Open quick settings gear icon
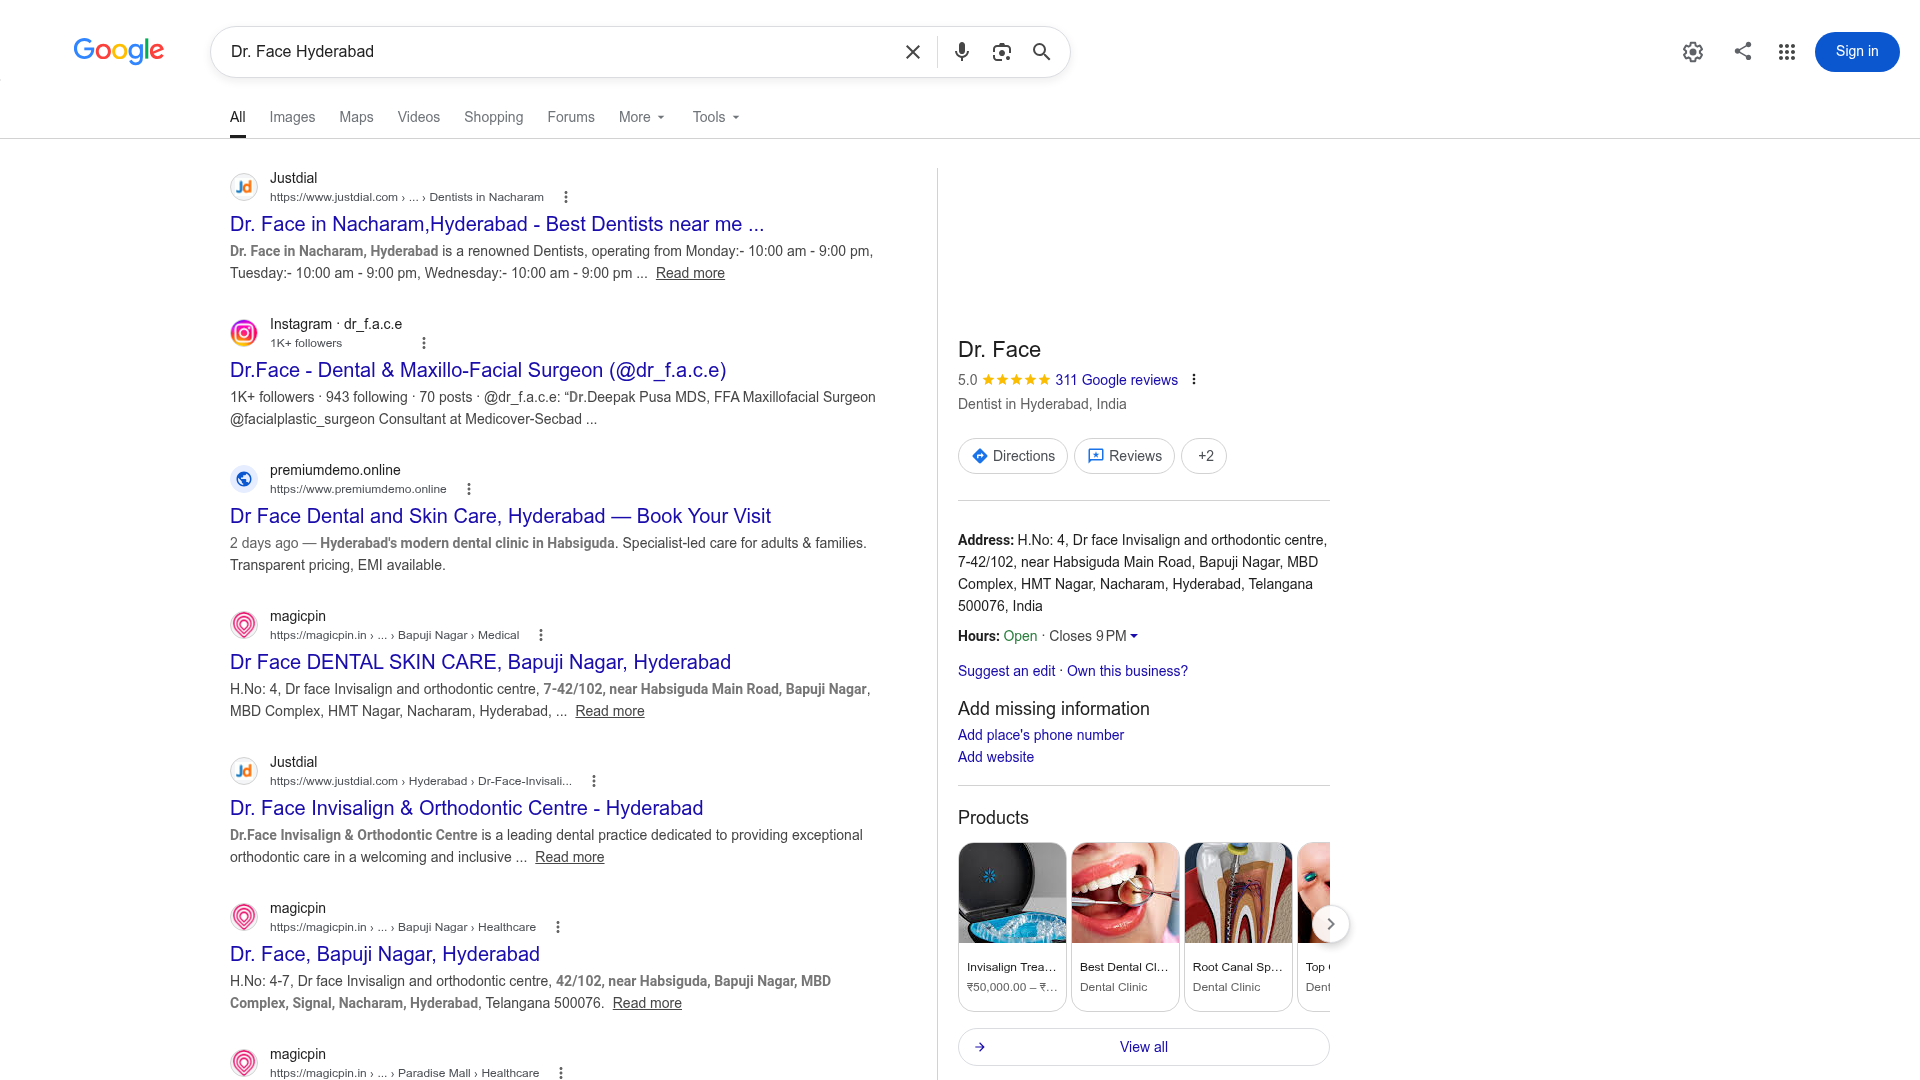 point(1693,52)
